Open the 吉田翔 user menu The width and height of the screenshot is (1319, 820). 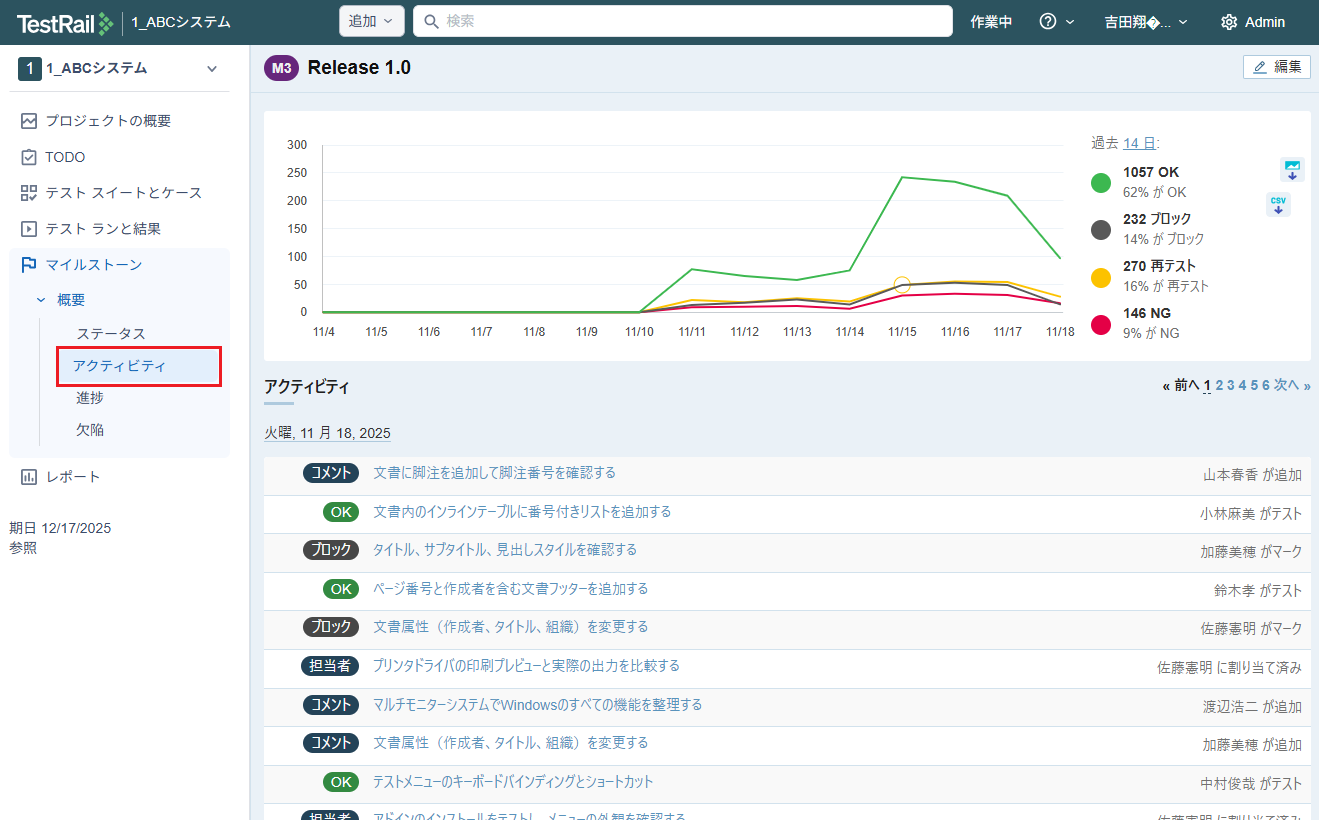click(1145, 22)
